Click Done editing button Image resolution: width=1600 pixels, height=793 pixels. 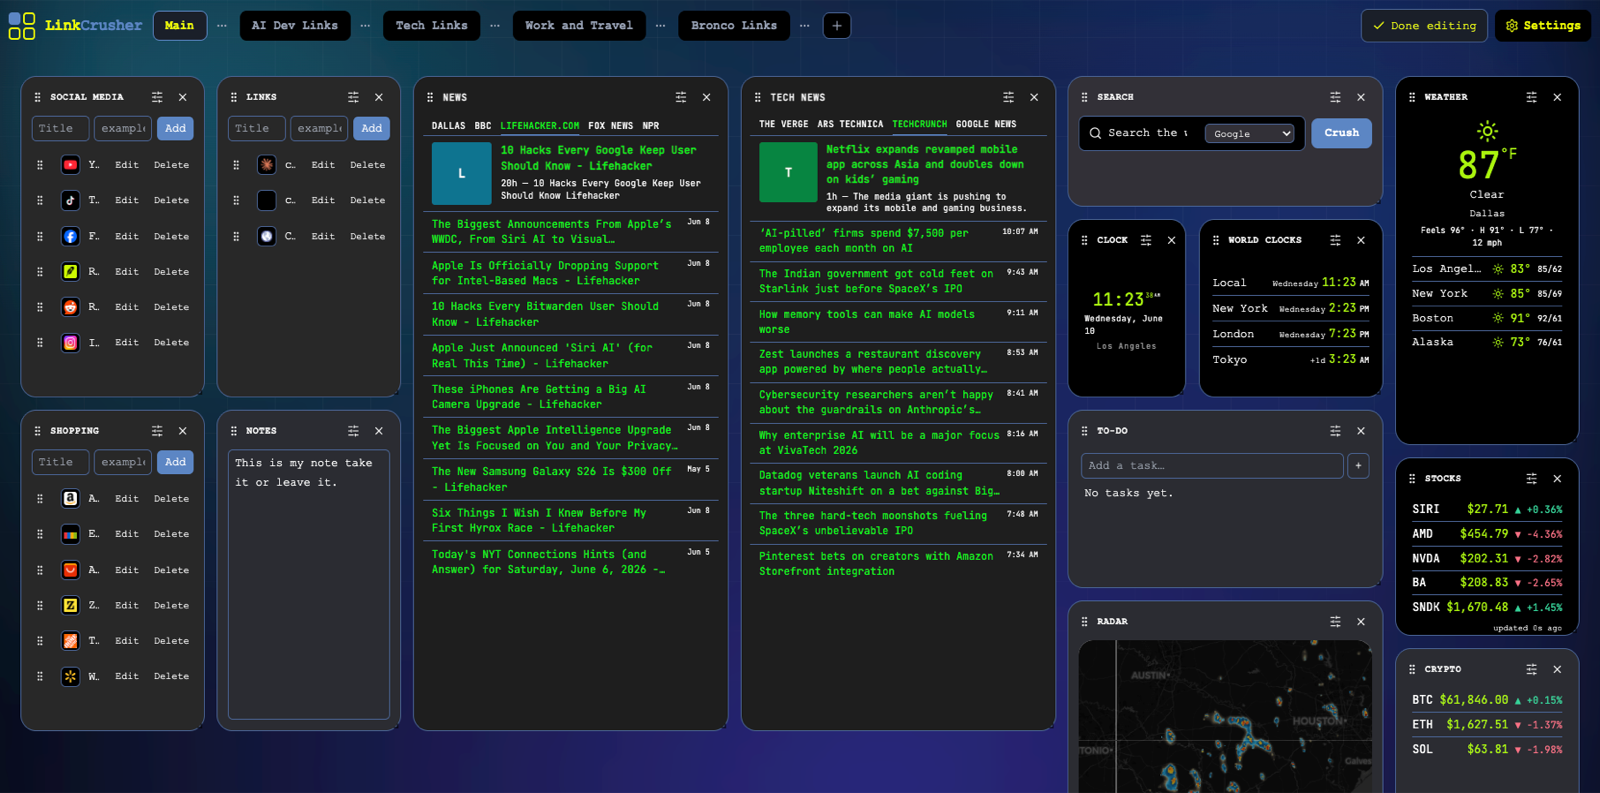pos(1424,25)
